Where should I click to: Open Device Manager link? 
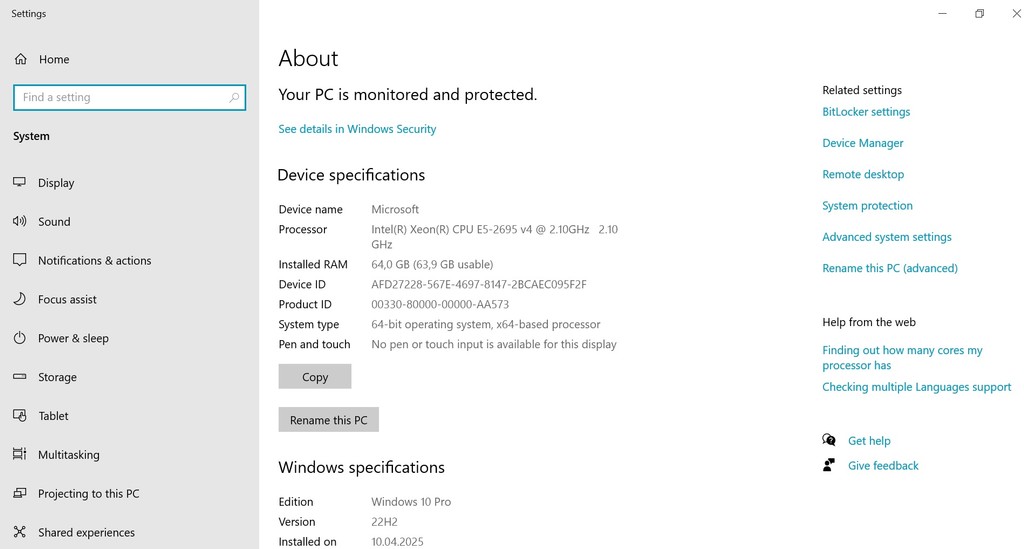863,143
